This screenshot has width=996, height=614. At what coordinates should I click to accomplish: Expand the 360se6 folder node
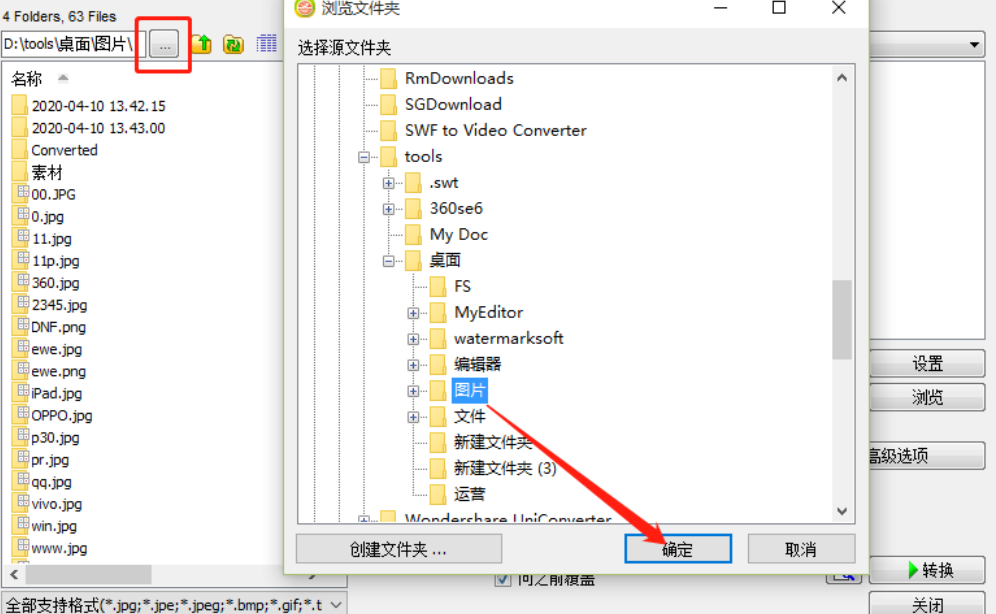coord(389,209)
